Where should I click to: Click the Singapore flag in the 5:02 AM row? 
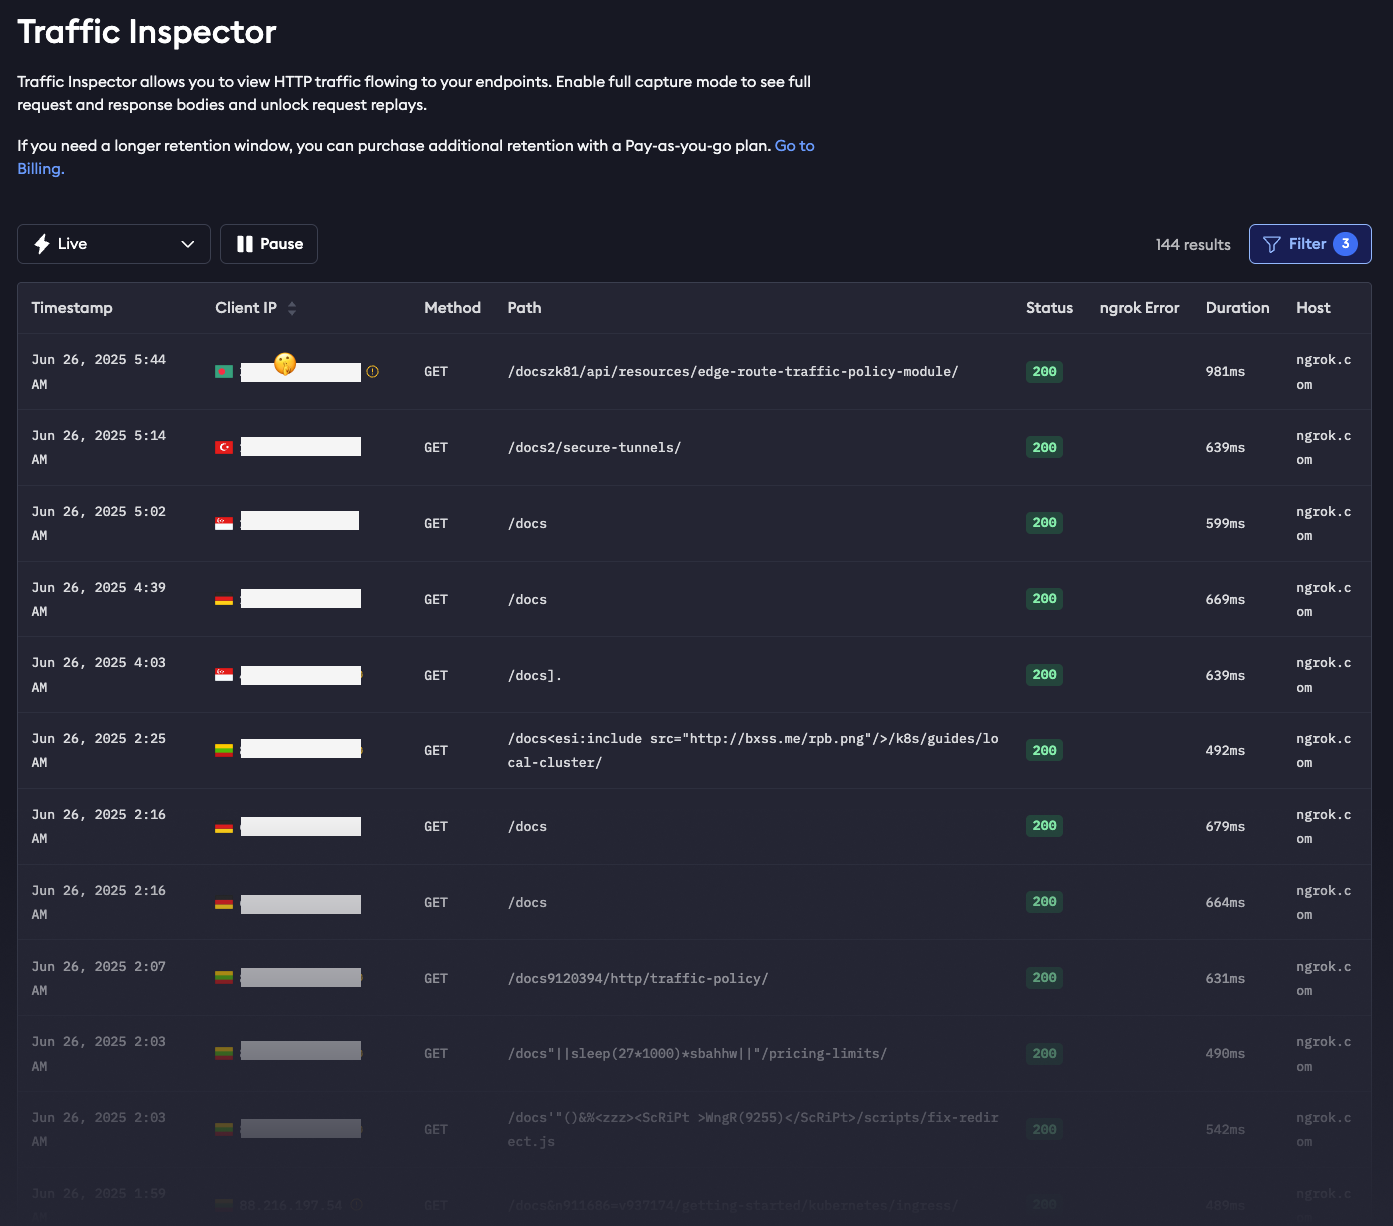224,523
